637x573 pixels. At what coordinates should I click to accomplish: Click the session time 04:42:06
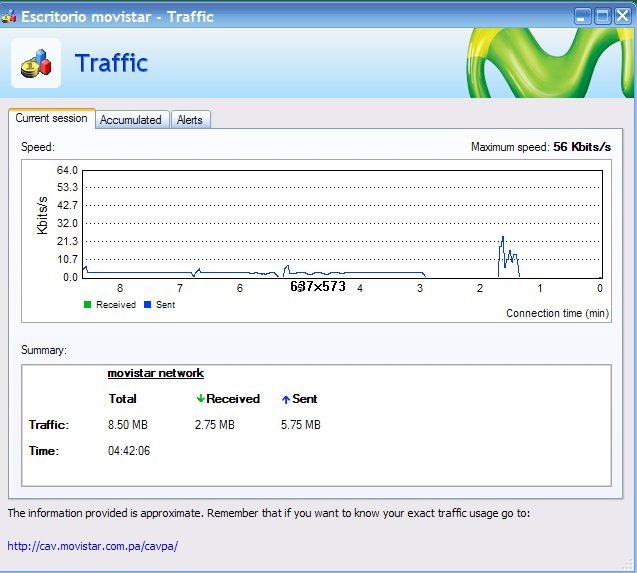pos(129,451)
